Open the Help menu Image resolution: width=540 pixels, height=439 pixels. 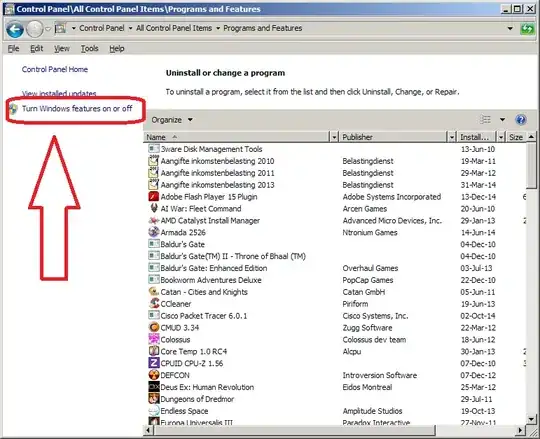click(117, 49)
